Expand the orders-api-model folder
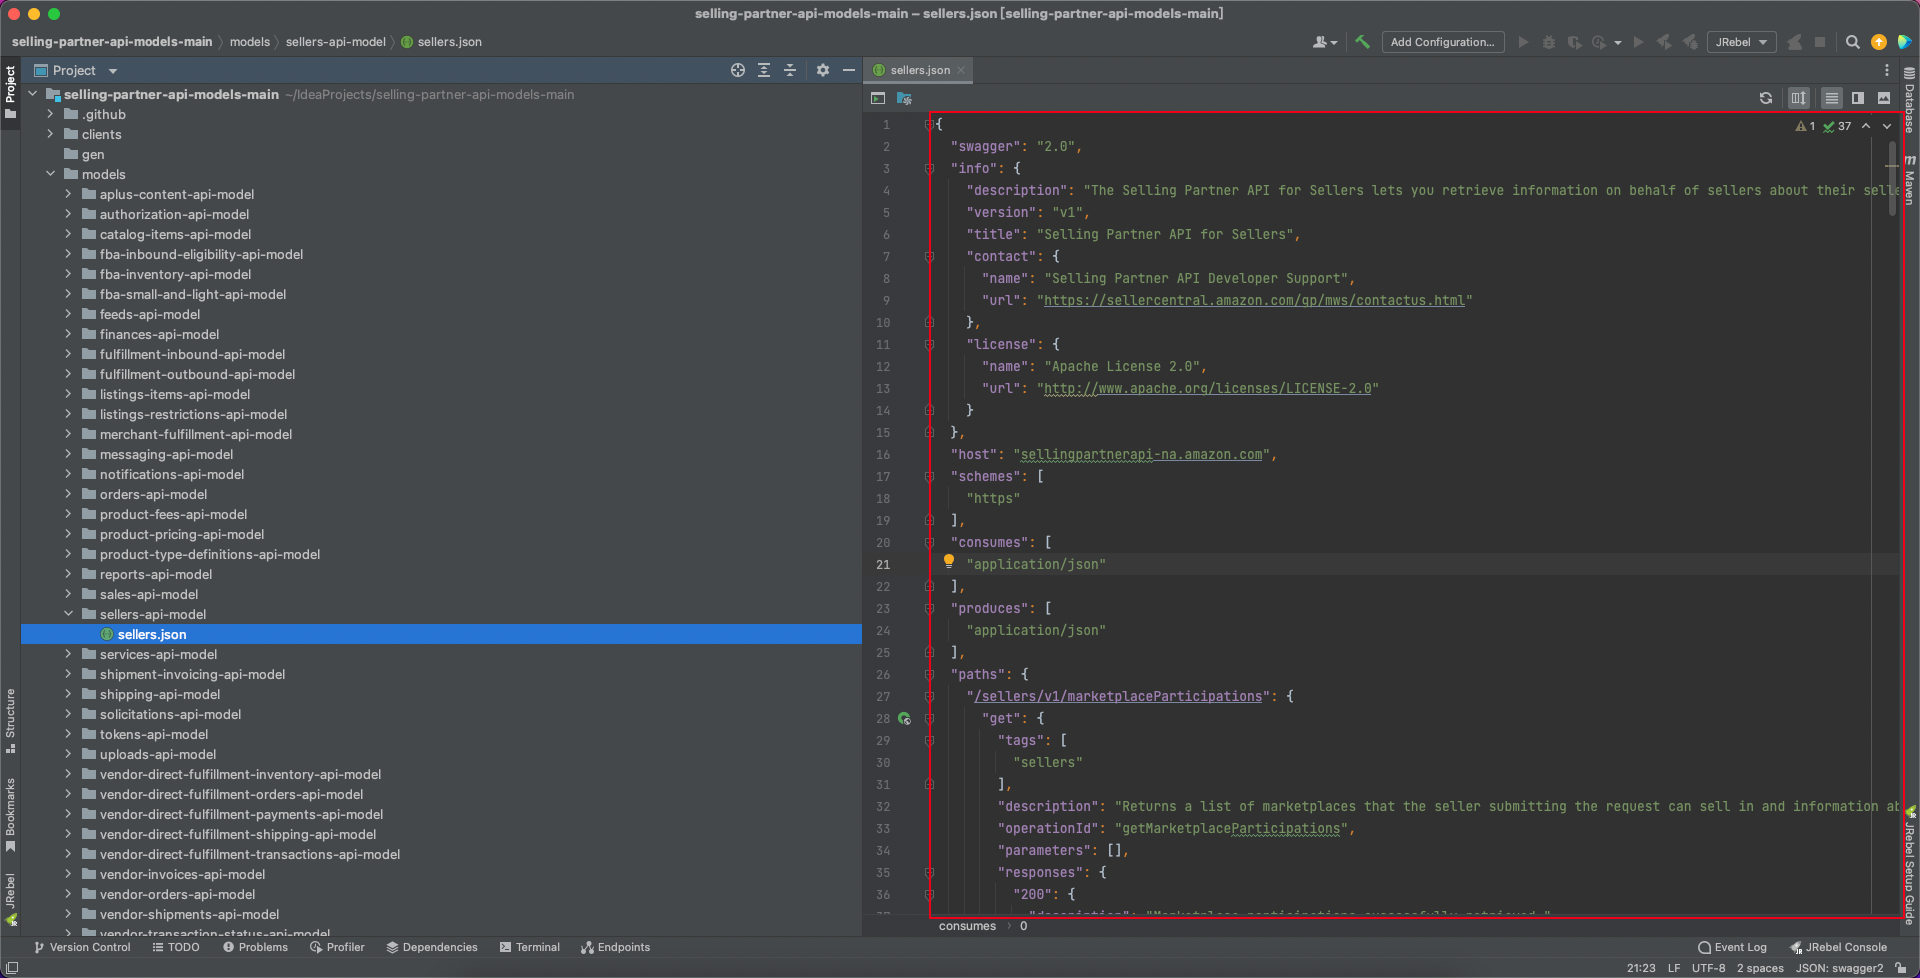 coord(68,494)
